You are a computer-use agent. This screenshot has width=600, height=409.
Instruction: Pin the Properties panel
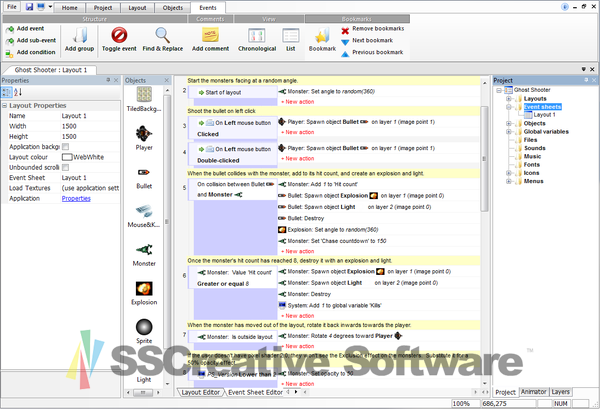108,80
